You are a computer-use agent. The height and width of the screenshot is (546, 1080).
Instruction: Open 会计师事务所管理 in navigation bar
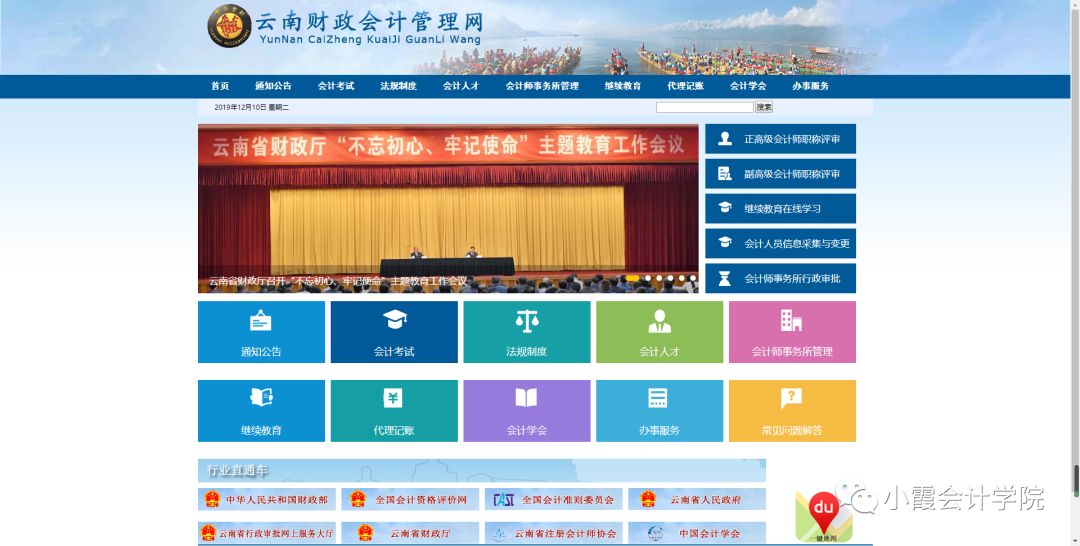click(x=542, y=86)
